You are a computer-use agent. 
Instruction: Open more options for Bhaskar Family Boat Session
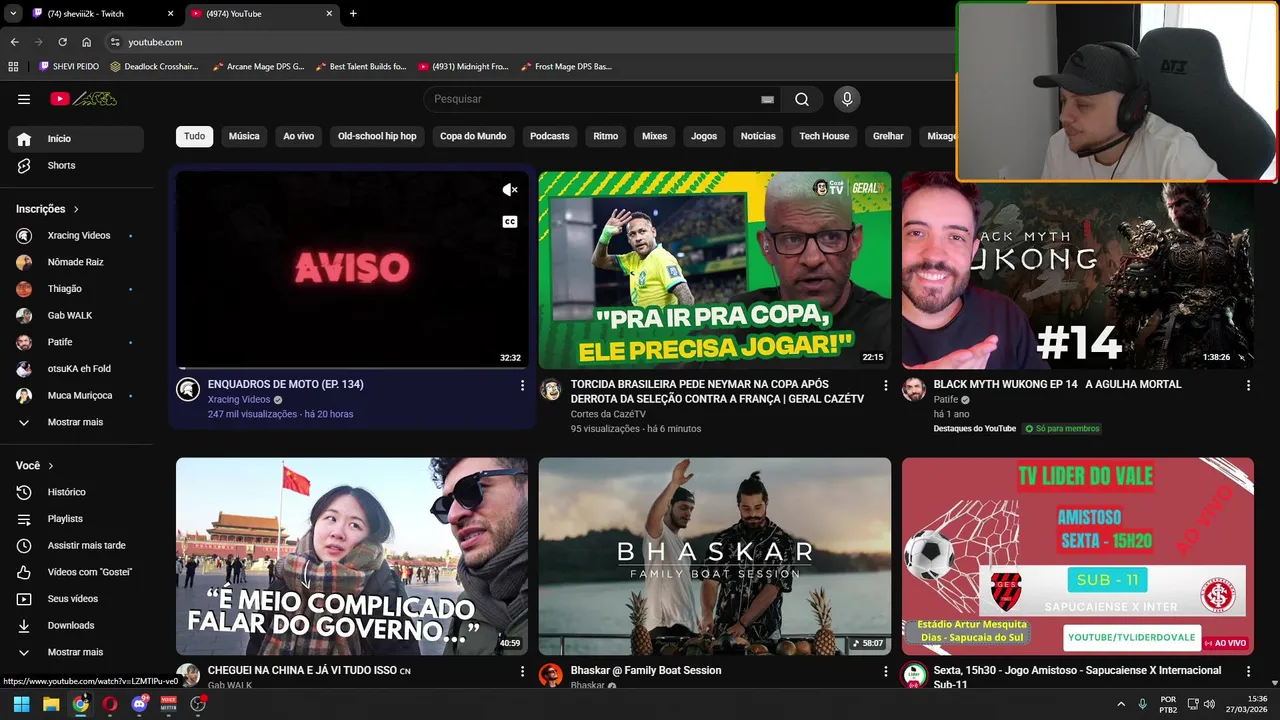(x=885, y=672)
